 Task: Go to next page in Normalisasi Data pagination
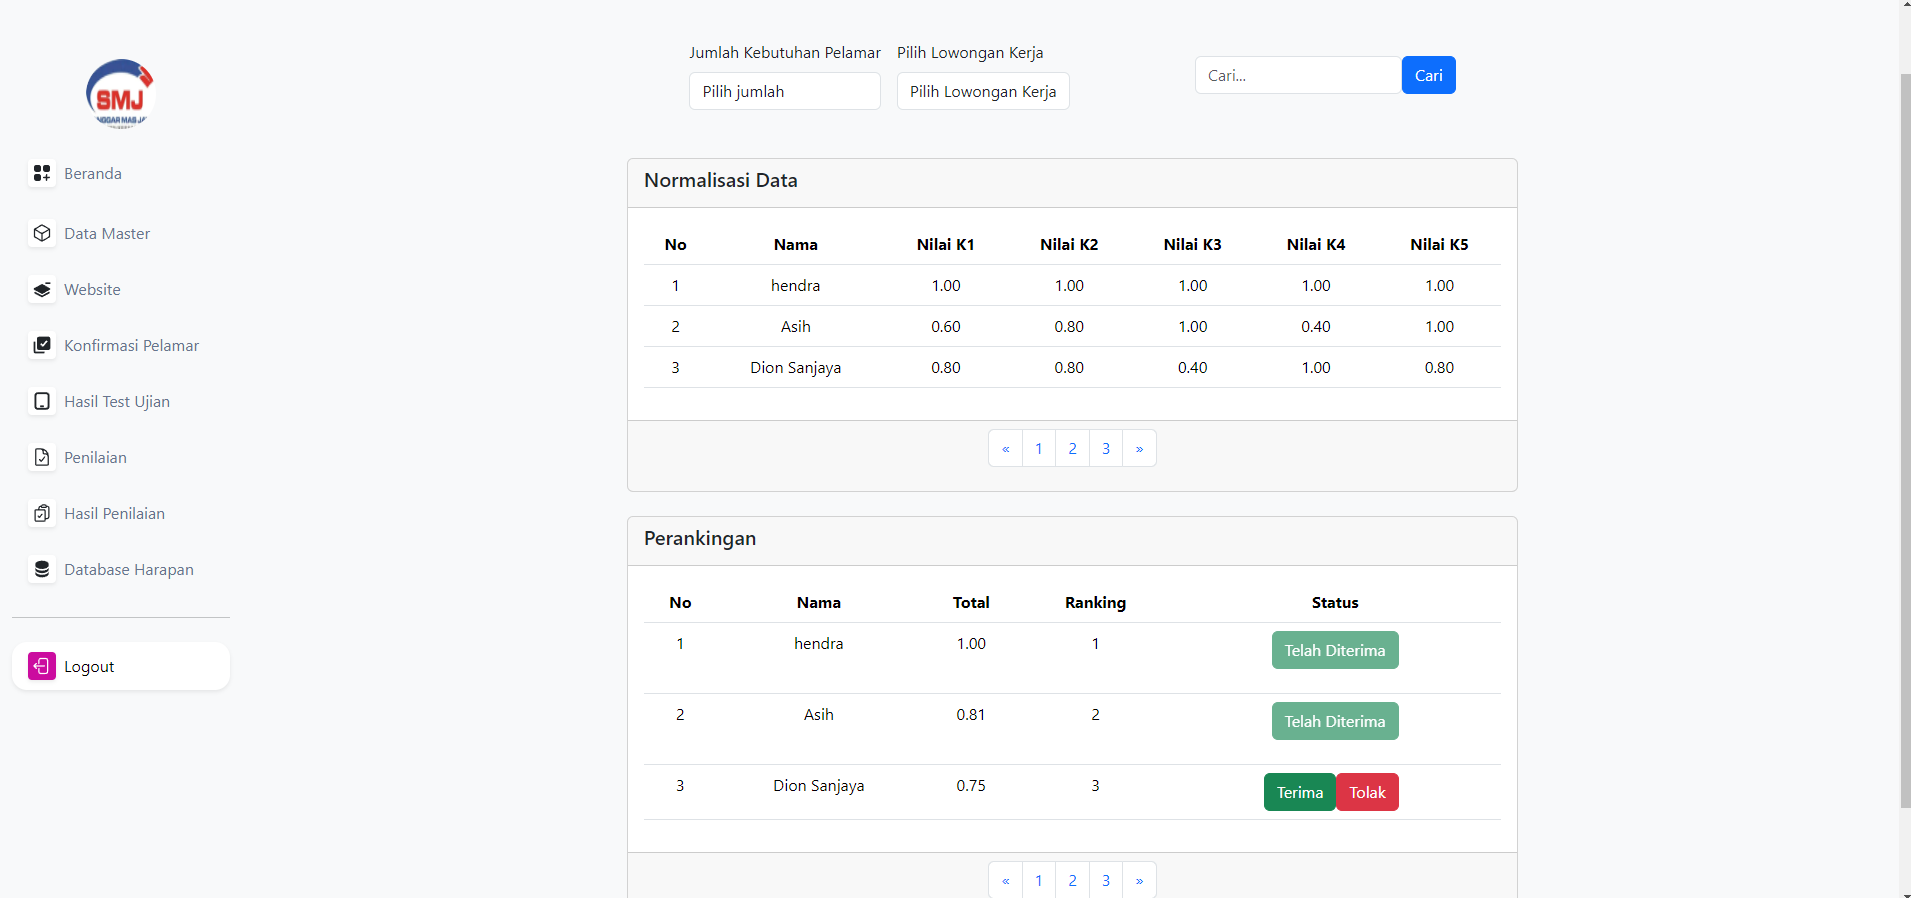(1139, 449)
